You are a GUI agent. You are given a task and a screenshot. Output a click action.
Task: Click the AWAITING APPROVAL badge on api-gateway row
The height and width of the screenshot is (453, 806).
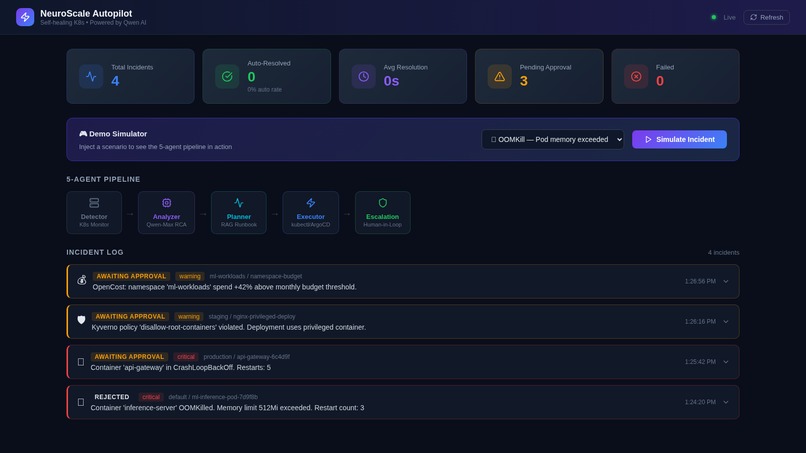click(x=129, y=356)
